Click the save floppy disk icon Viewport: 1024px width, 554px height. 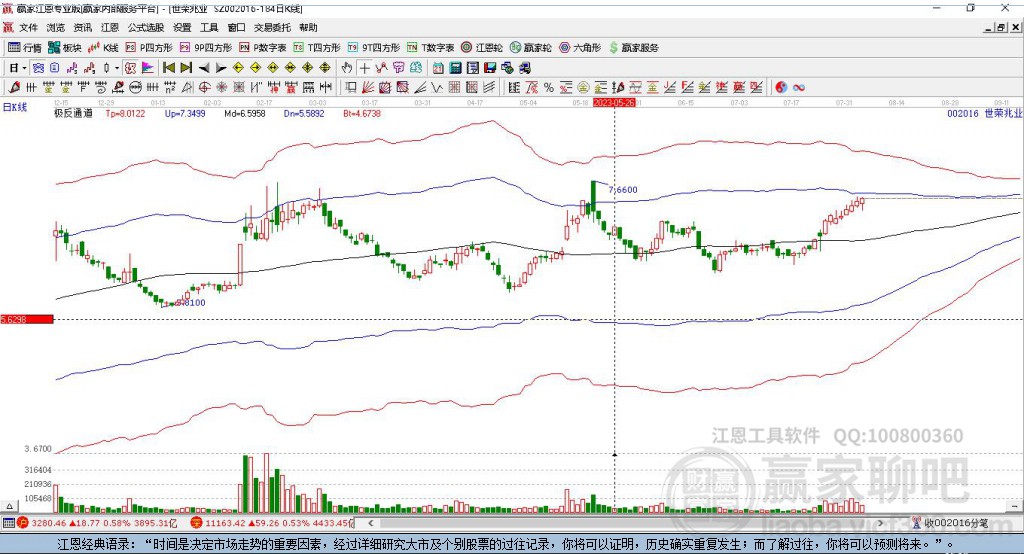coord(490,68)
